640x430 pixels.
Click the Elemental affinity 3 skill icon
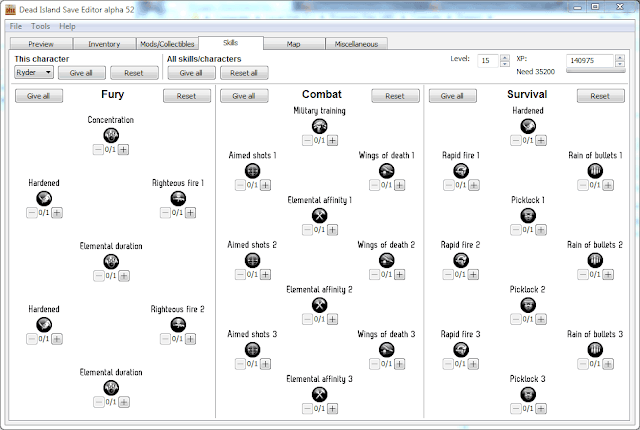pos(319,394)
